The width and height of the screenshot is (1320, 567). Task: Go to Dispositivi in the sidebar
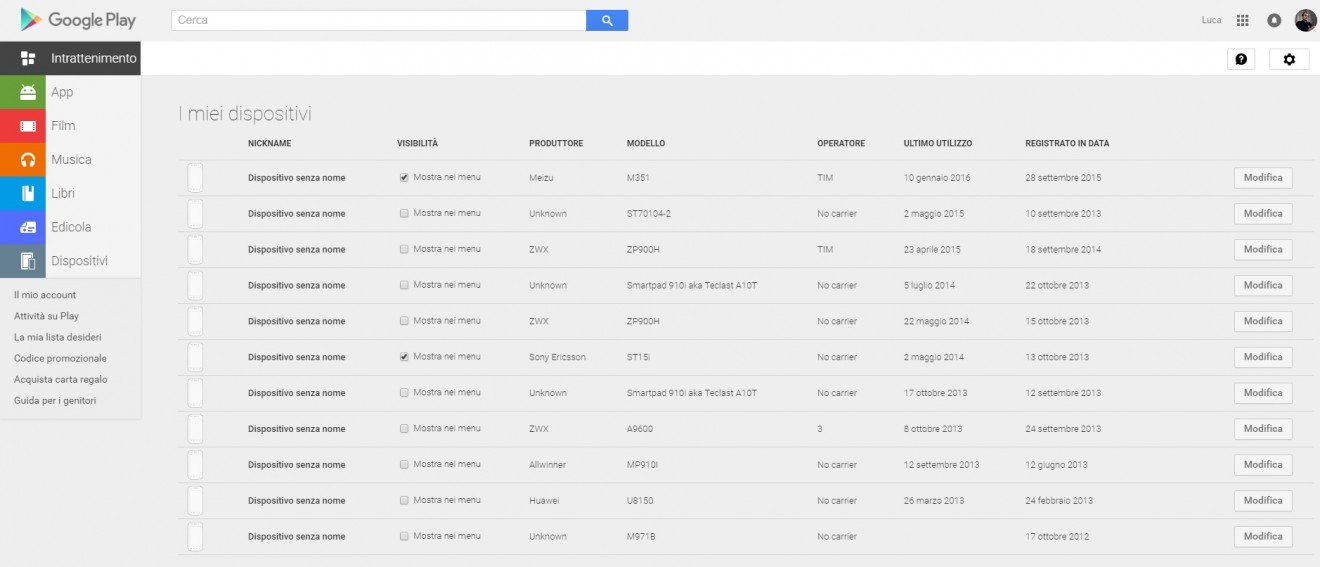[79, 261]
